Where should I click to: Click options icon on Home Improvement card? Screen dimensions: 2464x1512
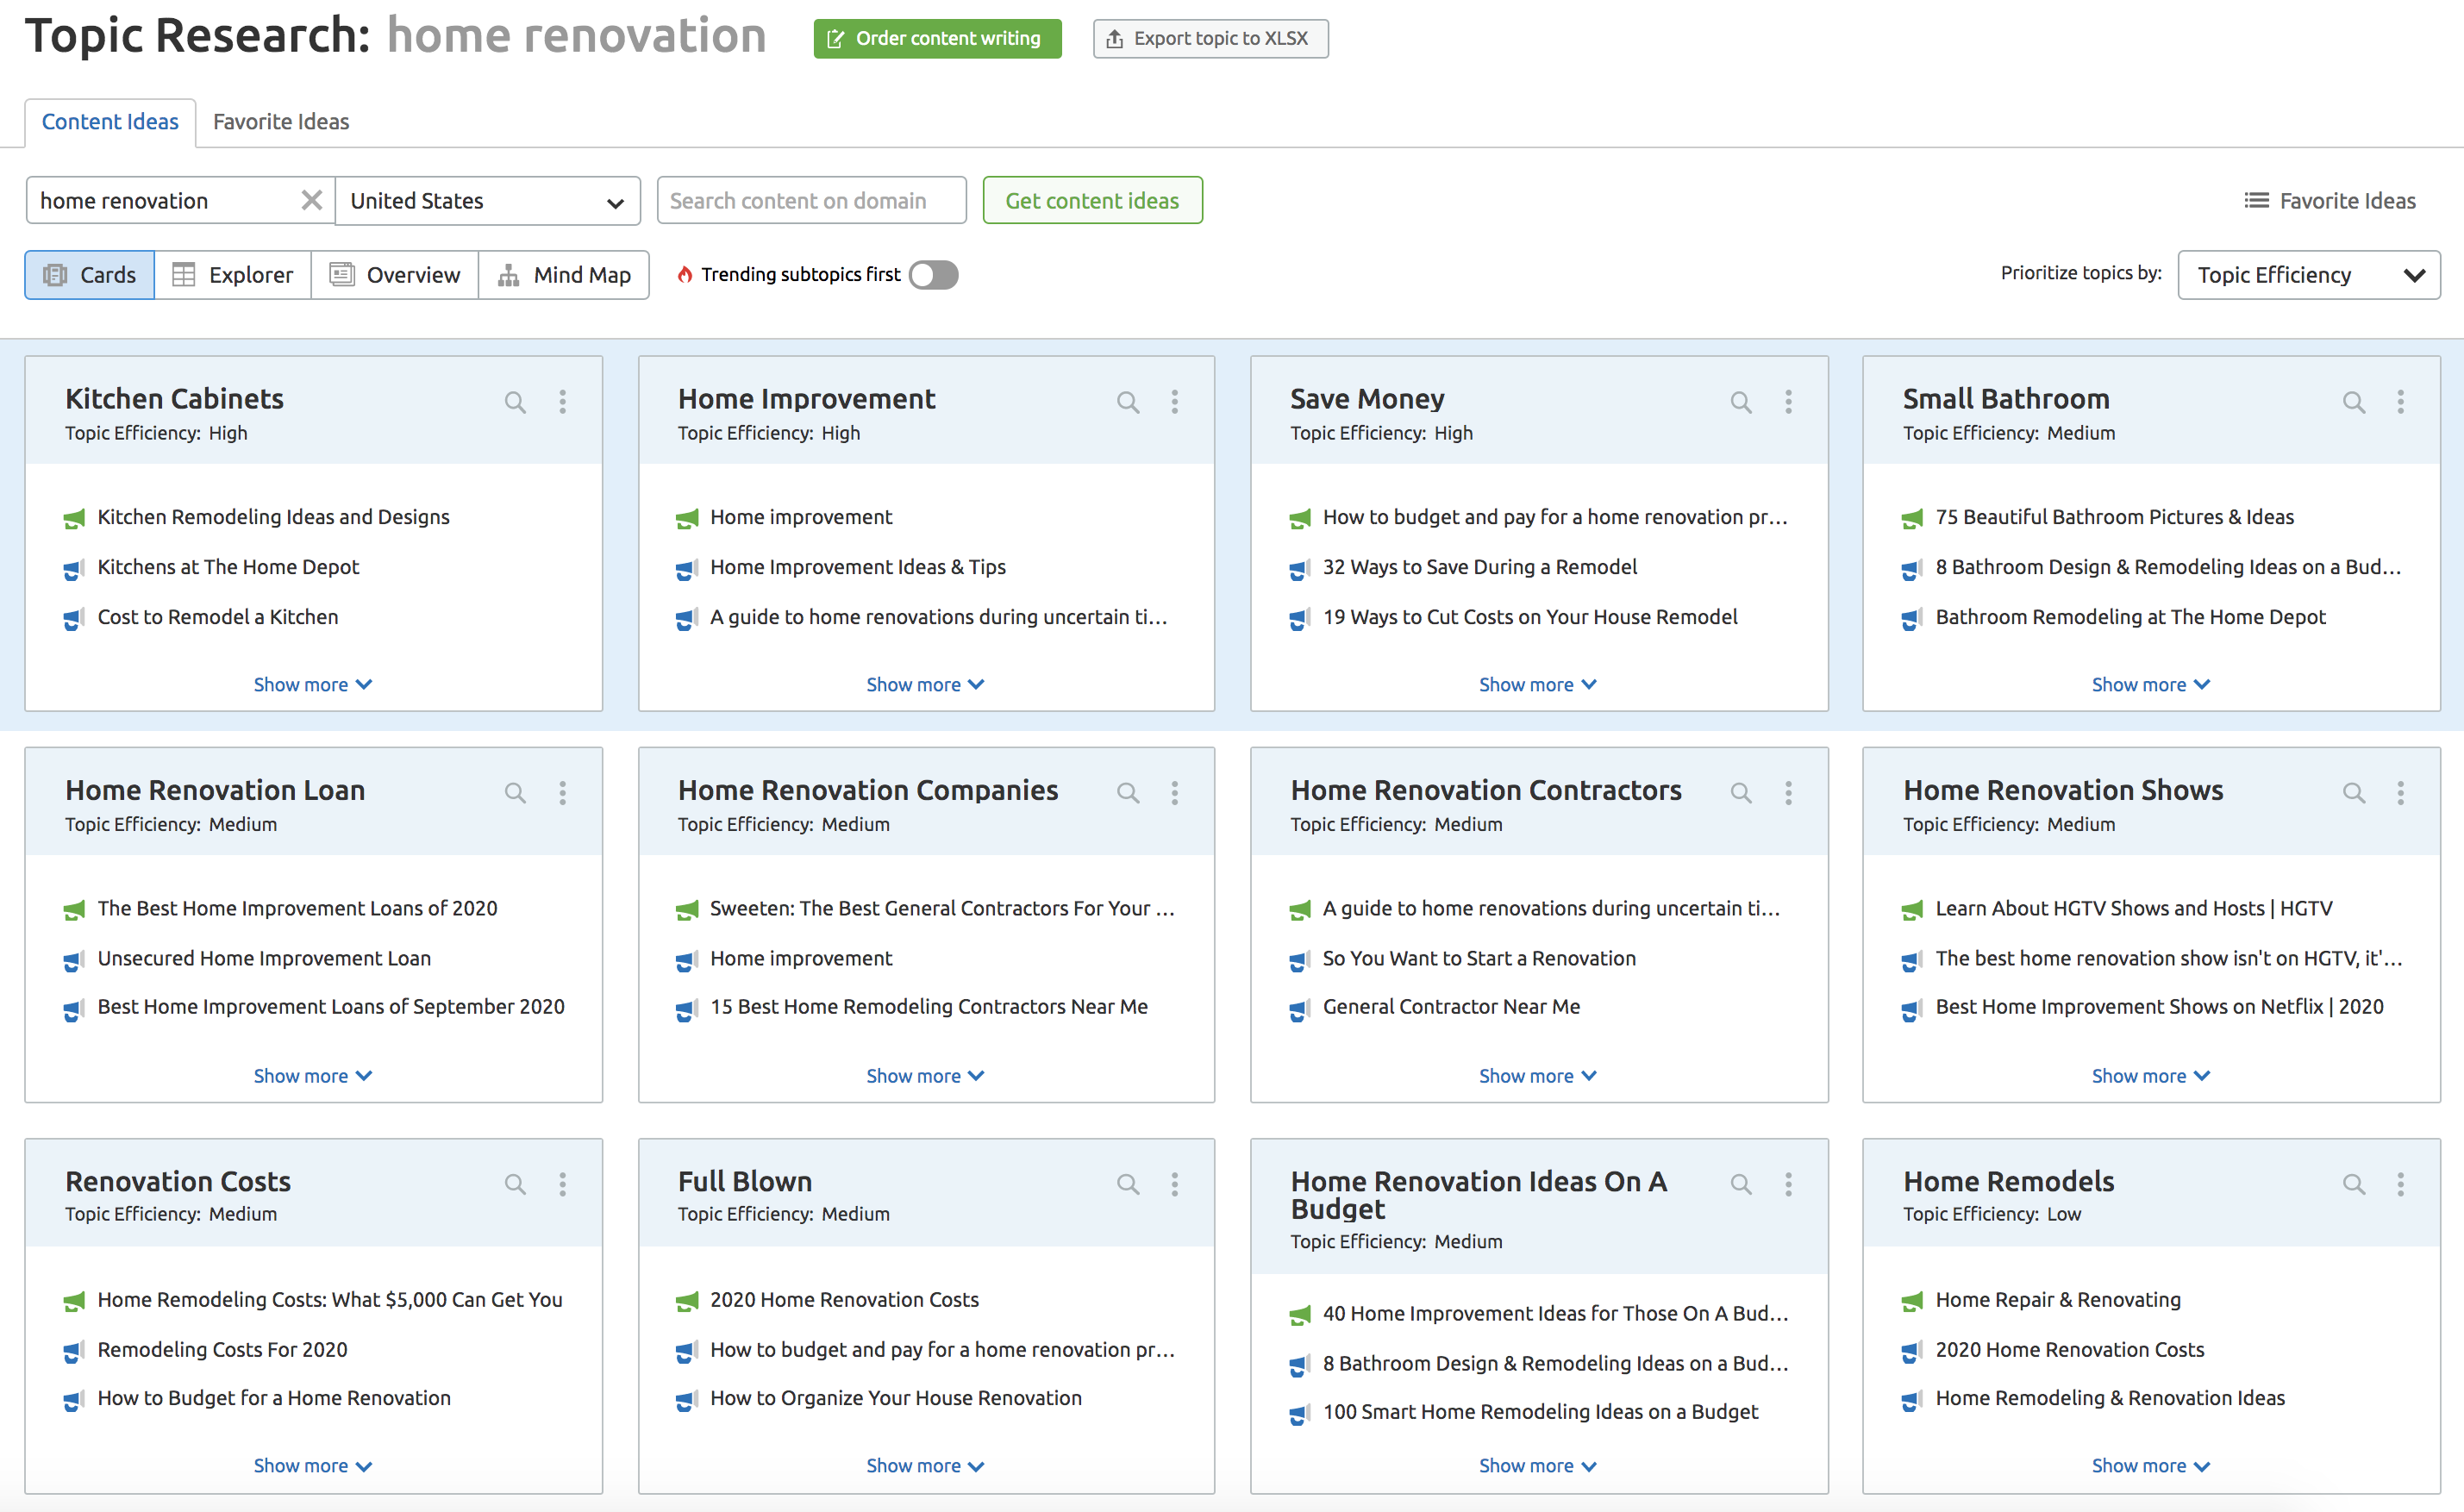(x=1176, y=402)
